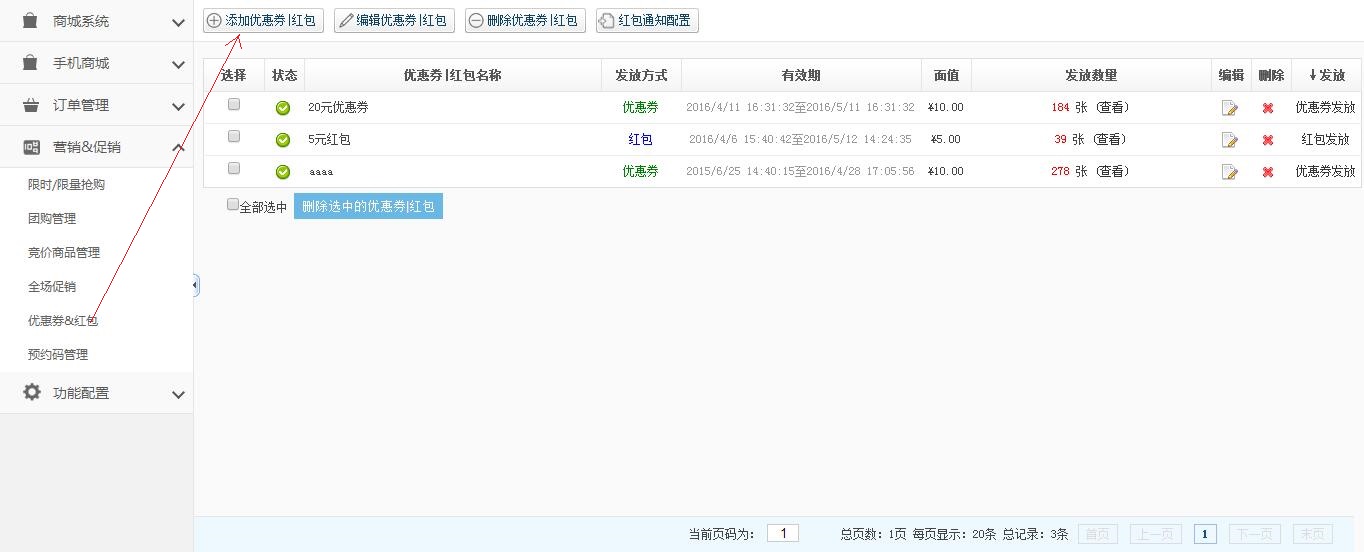This screenshot has width=1364, height=552.
Task: Click the 发放 column header with arrow
Action: point(1326,75)
